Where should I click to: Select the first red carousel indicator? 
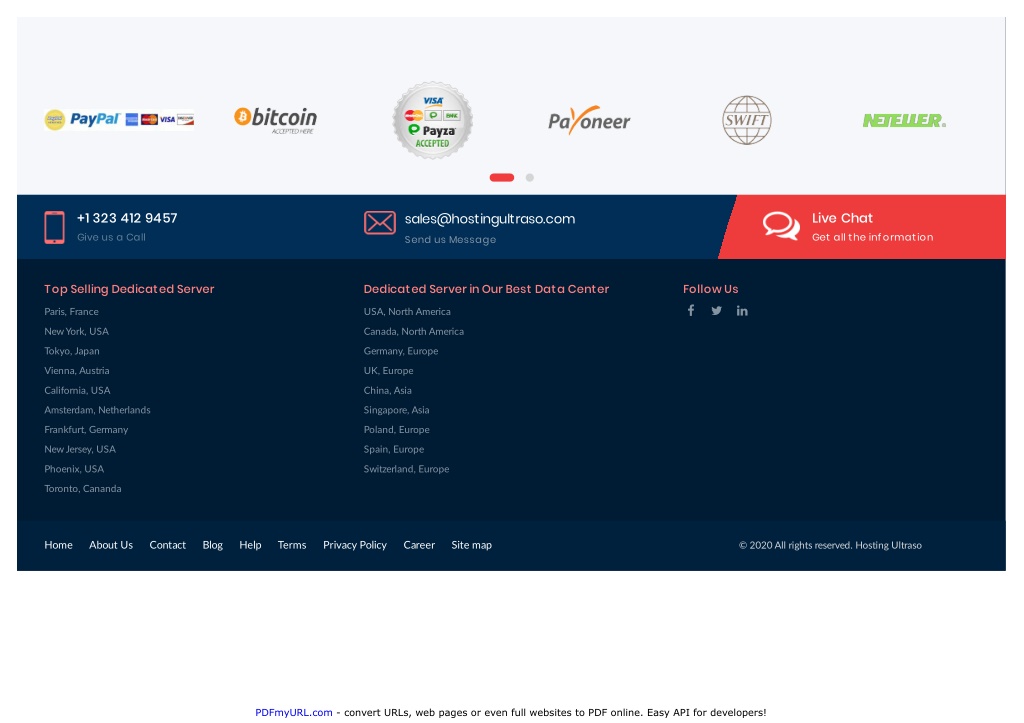coord(502,178)
